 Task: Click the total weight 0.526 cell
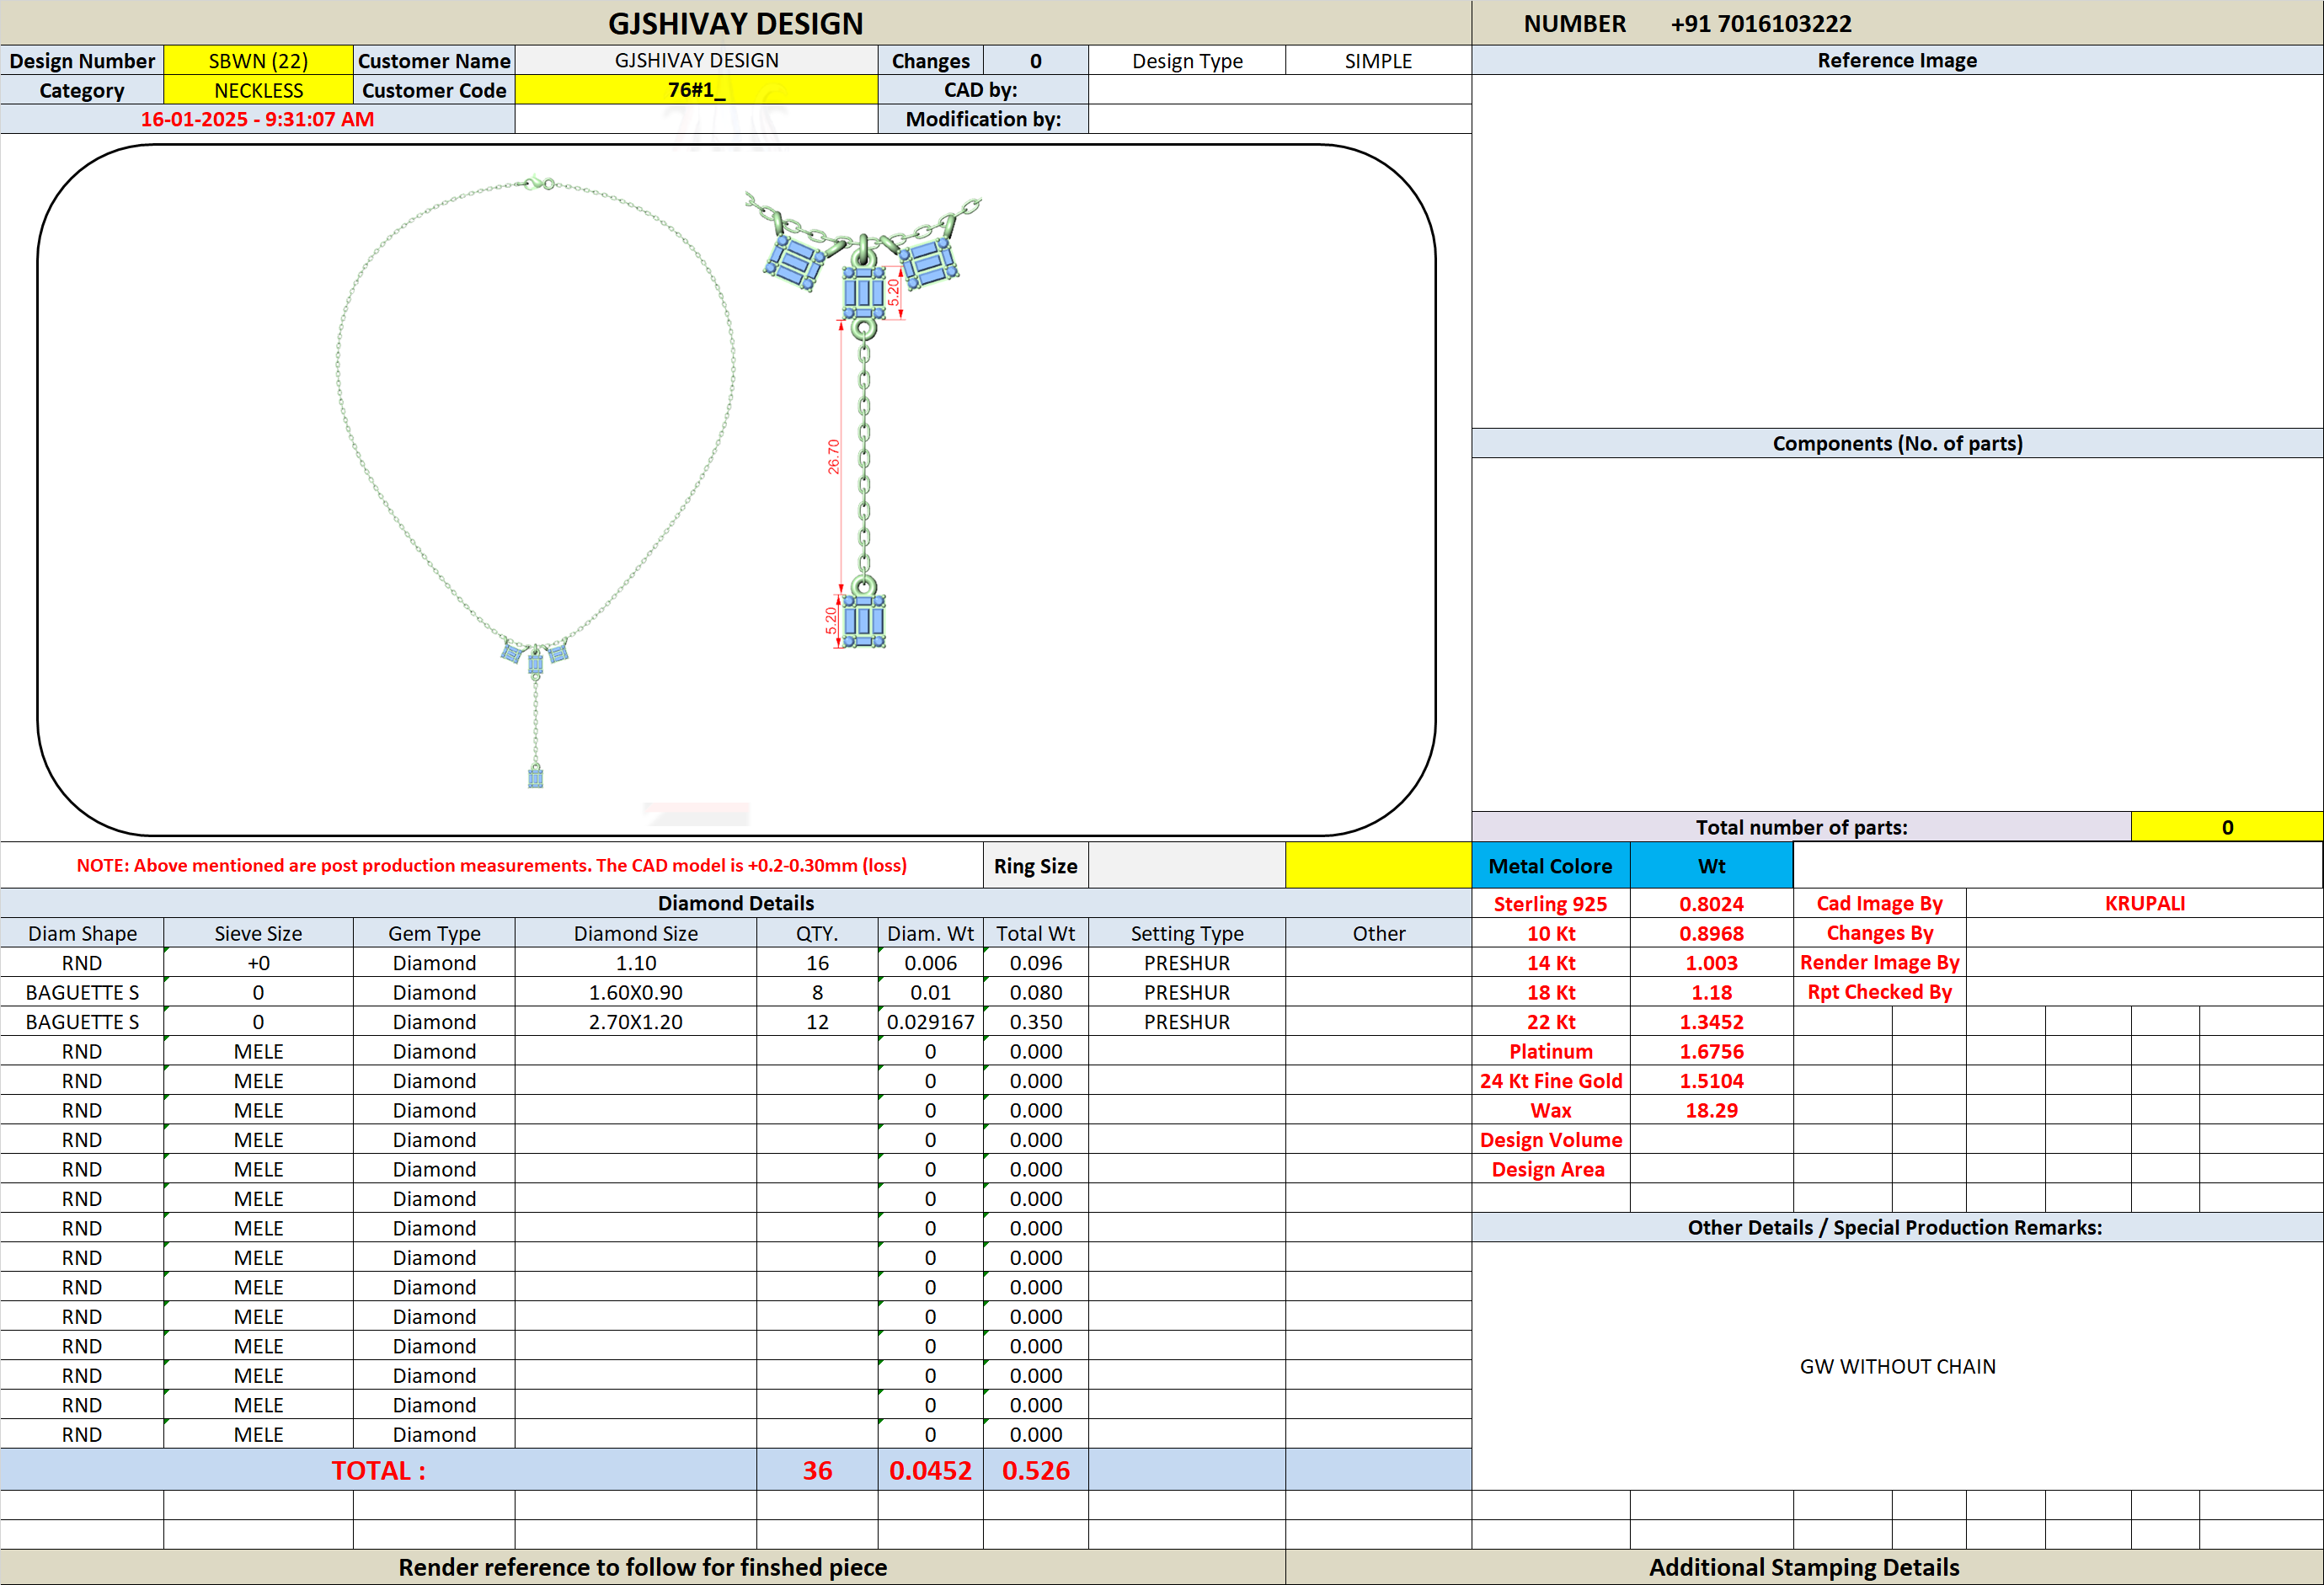[x=1036, y=1470]
